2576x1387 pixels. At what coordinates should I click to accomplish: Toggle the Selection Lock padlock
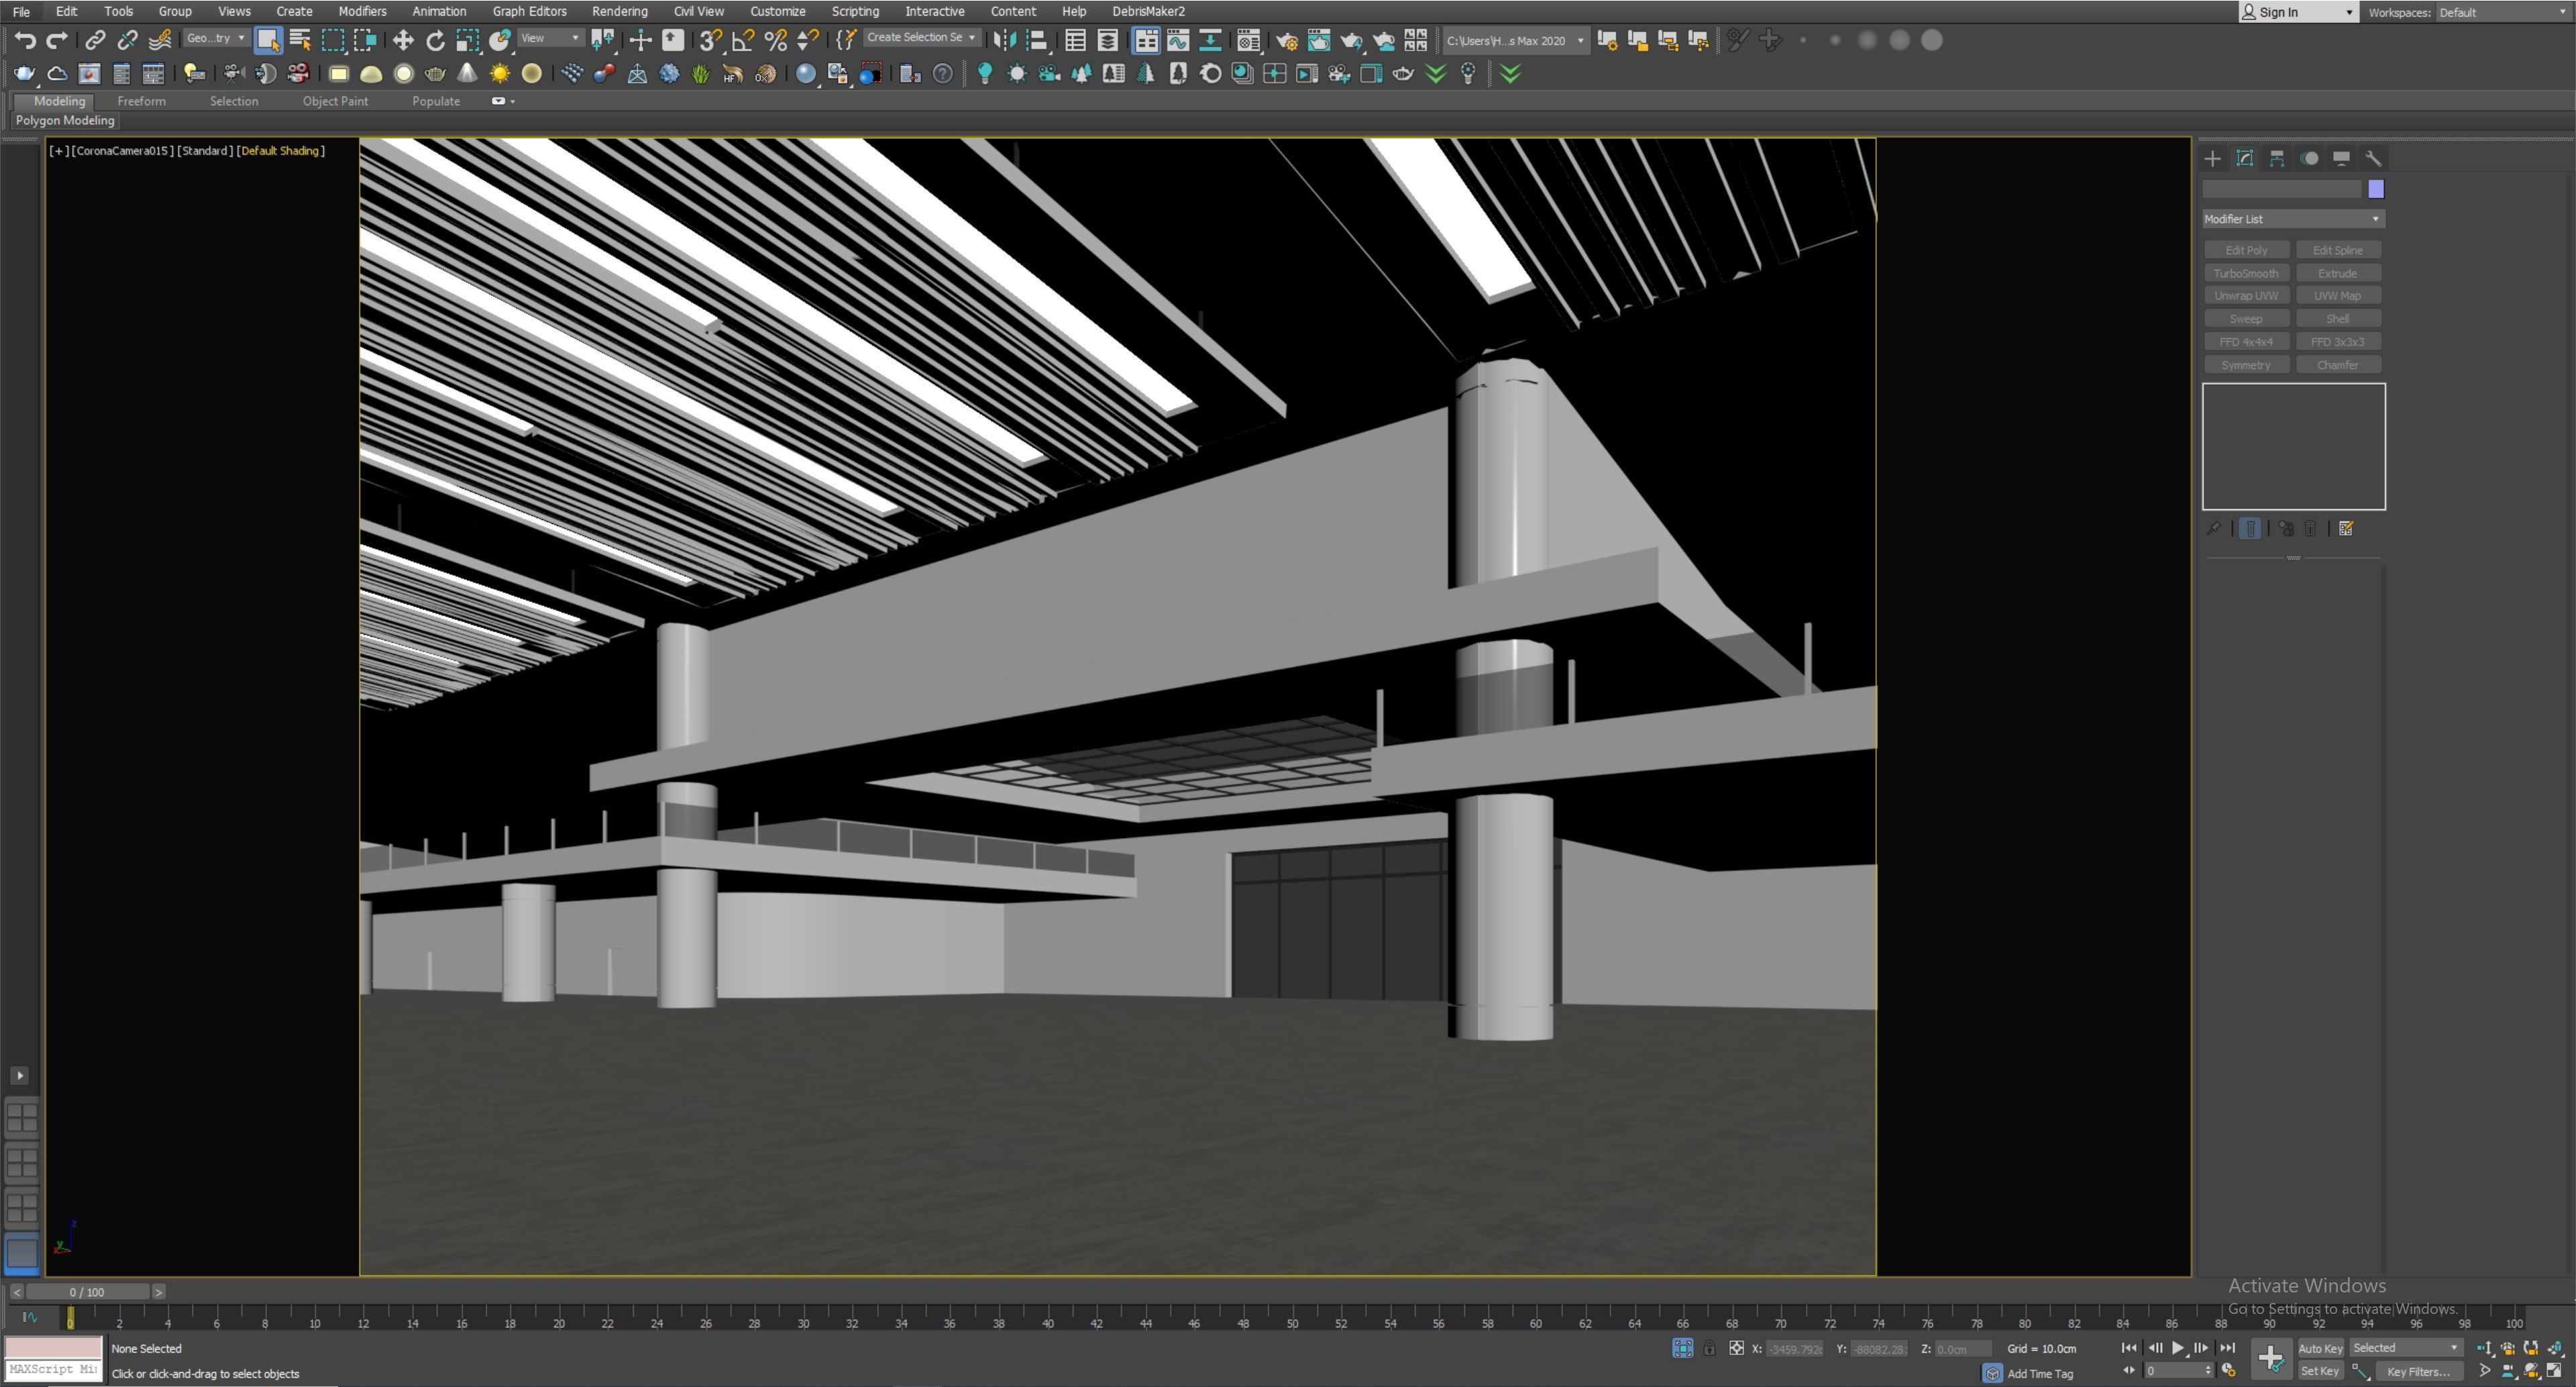pos(1710,1348)
